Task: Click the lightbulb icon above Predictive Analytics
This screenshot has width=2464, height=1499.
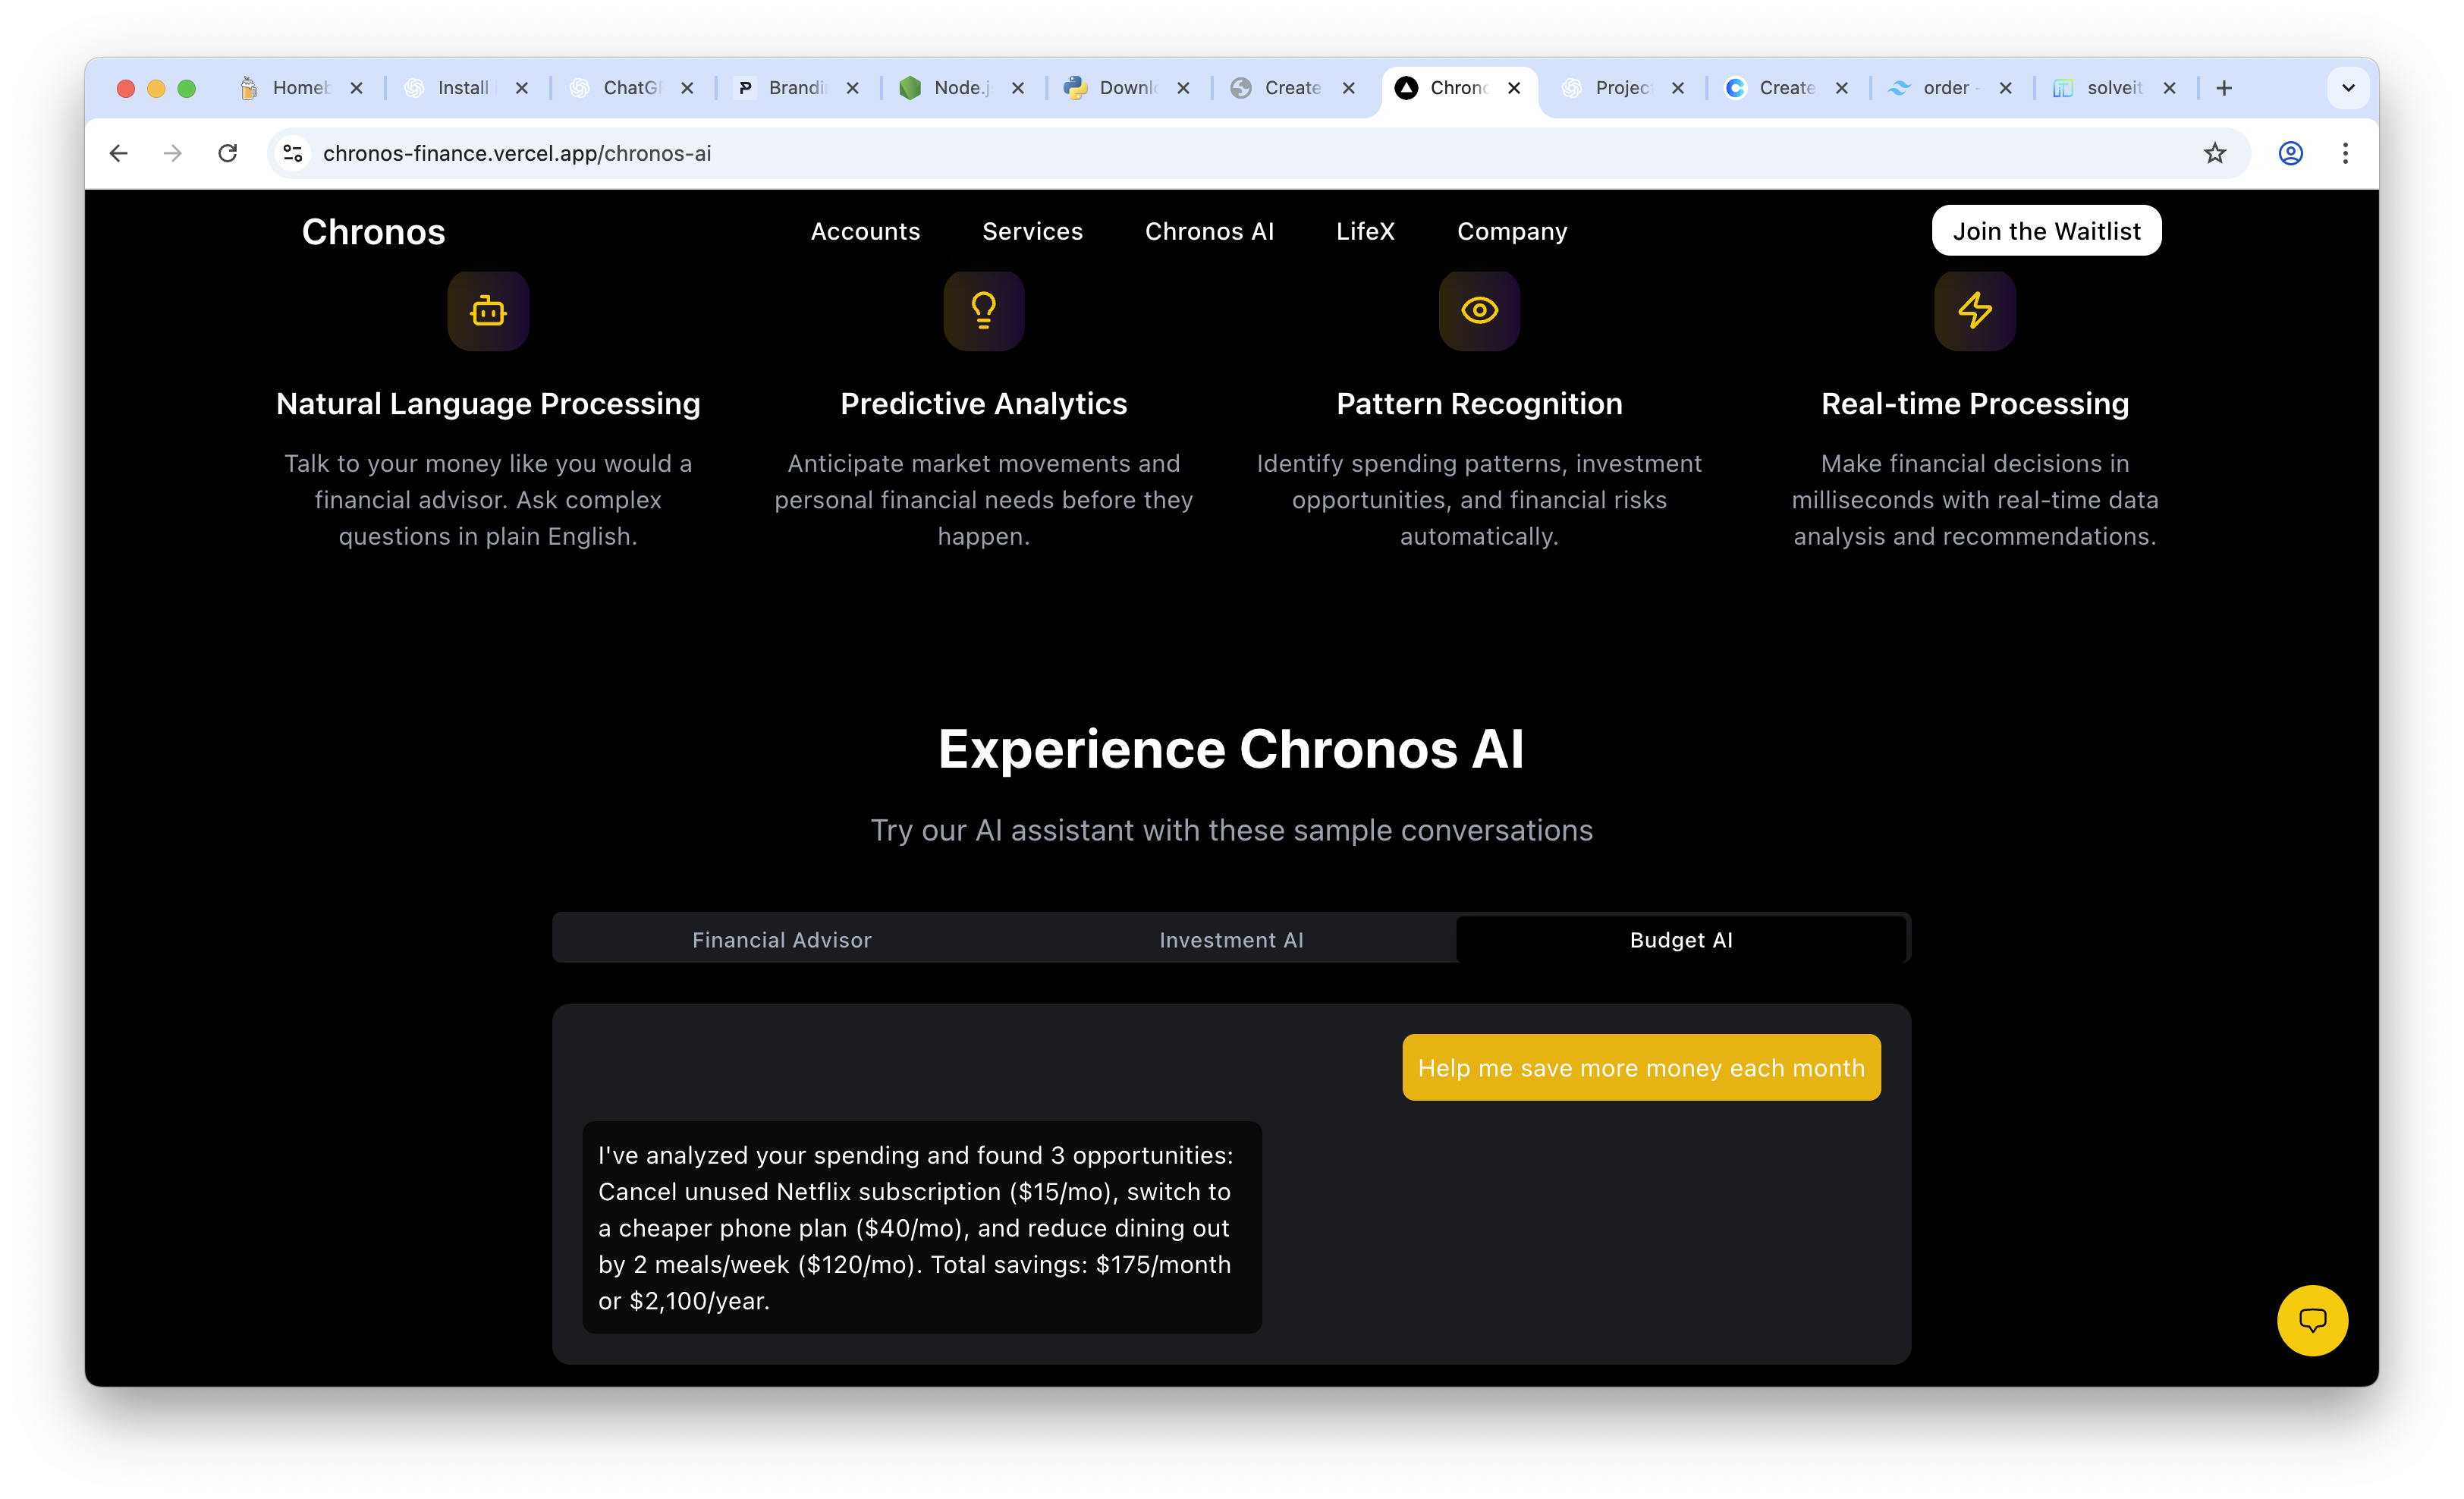Action: (x=984, y=311)
